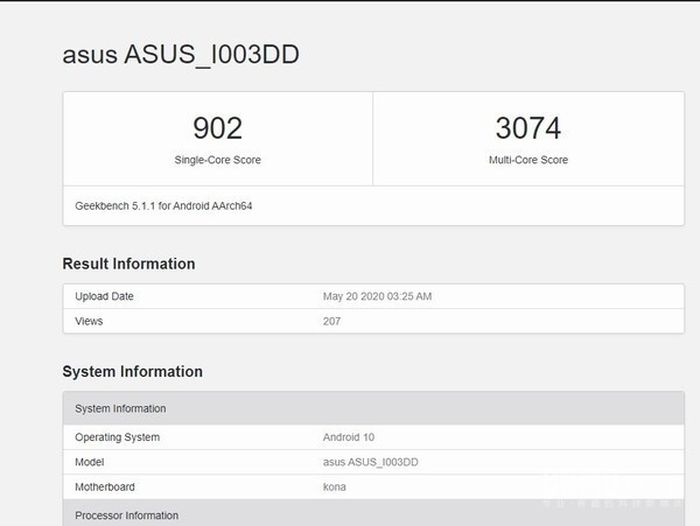Click the bold System Information section heading
This screenshot has width=700, height=526.
(x=132, y=372)
